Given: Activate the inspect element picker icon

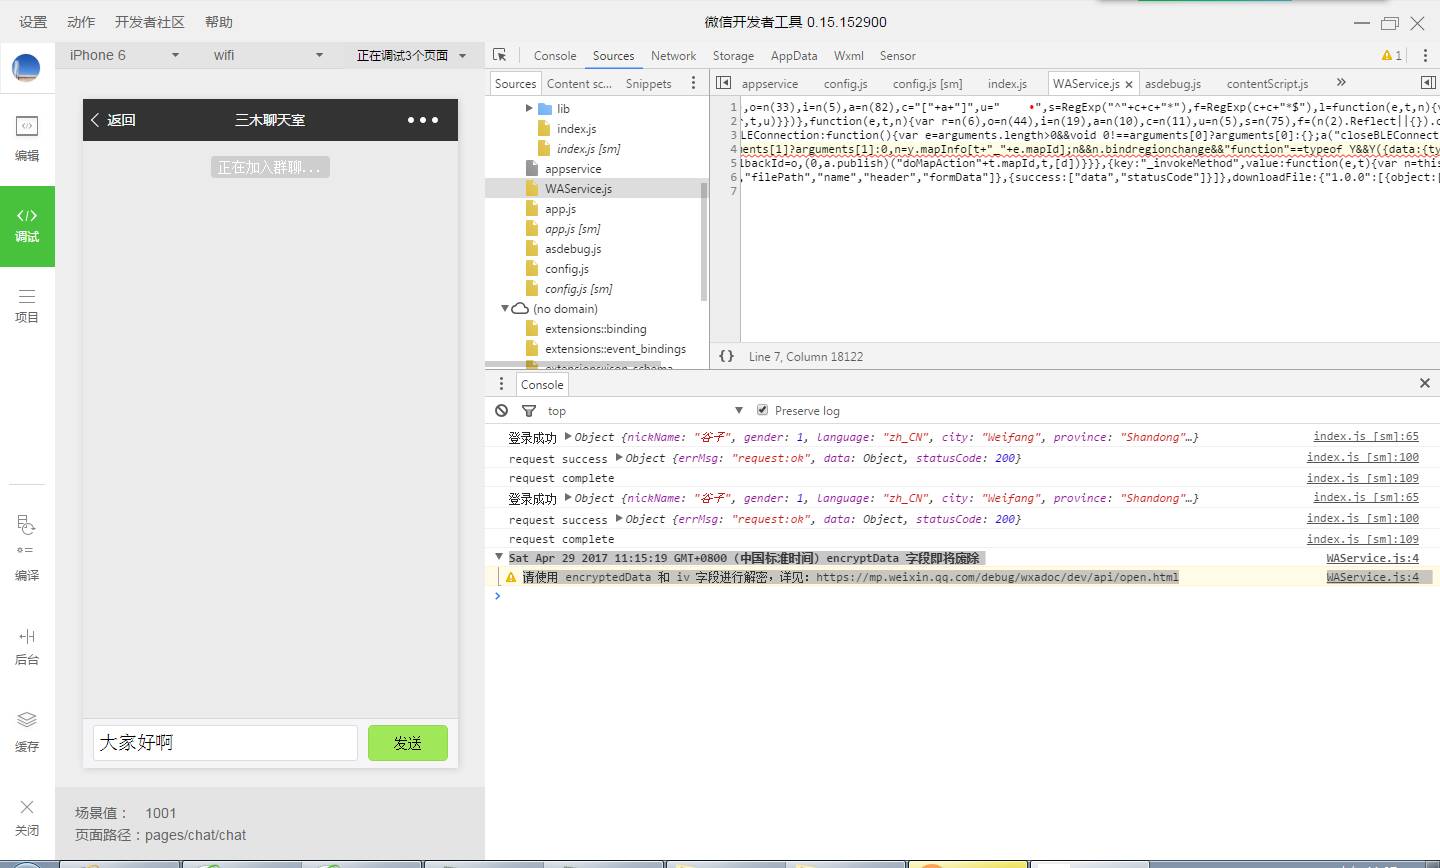Looking at the screenshot, I should coord(500,56).
